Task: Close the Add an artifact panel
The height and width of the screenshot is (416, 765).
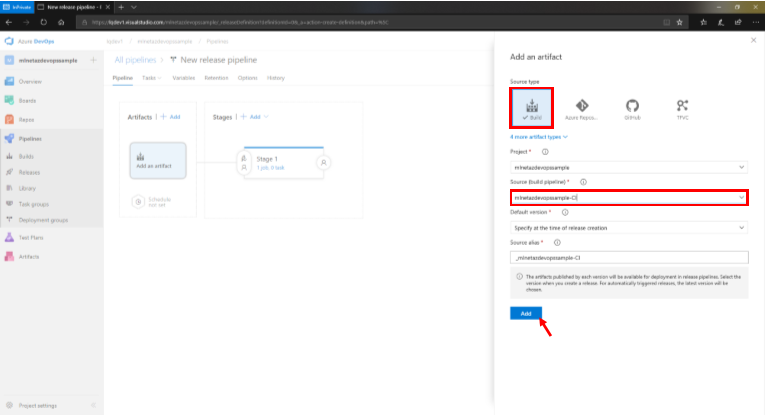Action: (752, 41)
